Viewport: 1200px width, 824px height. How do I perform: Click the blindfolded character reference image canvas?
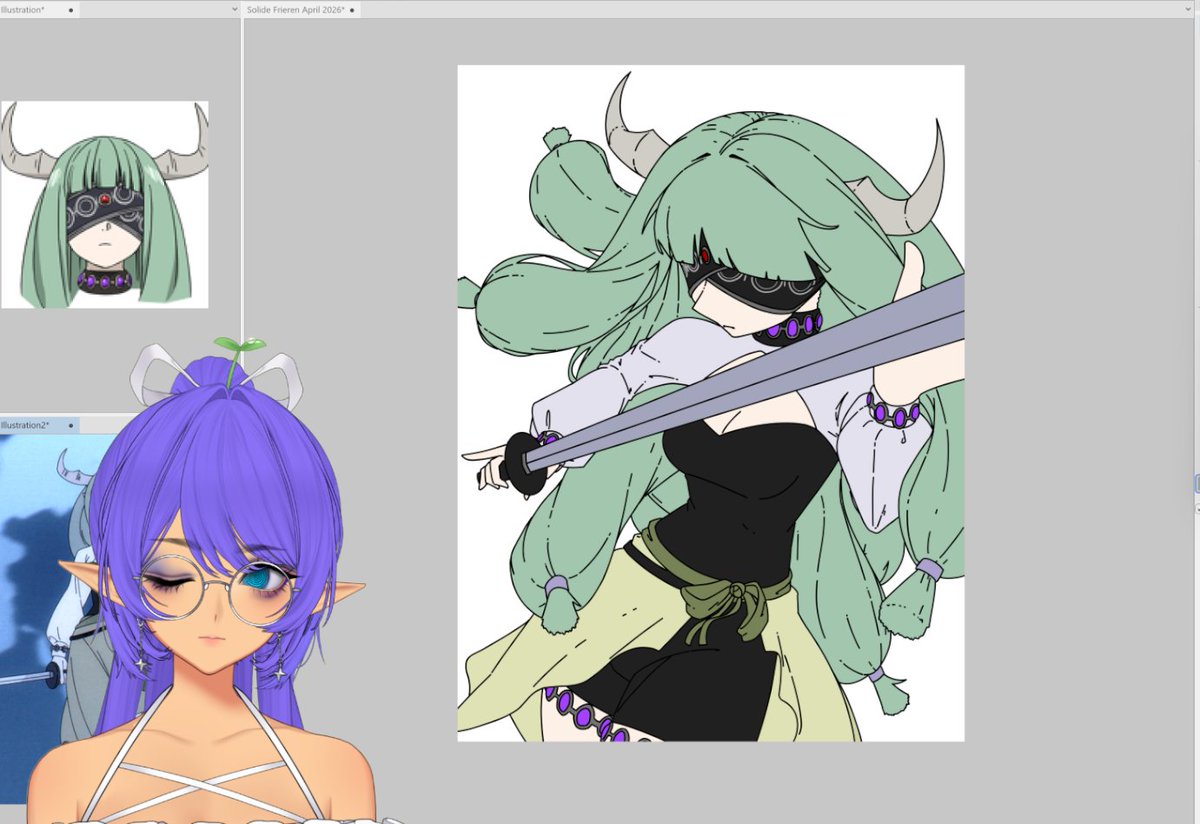click(105, 204)
